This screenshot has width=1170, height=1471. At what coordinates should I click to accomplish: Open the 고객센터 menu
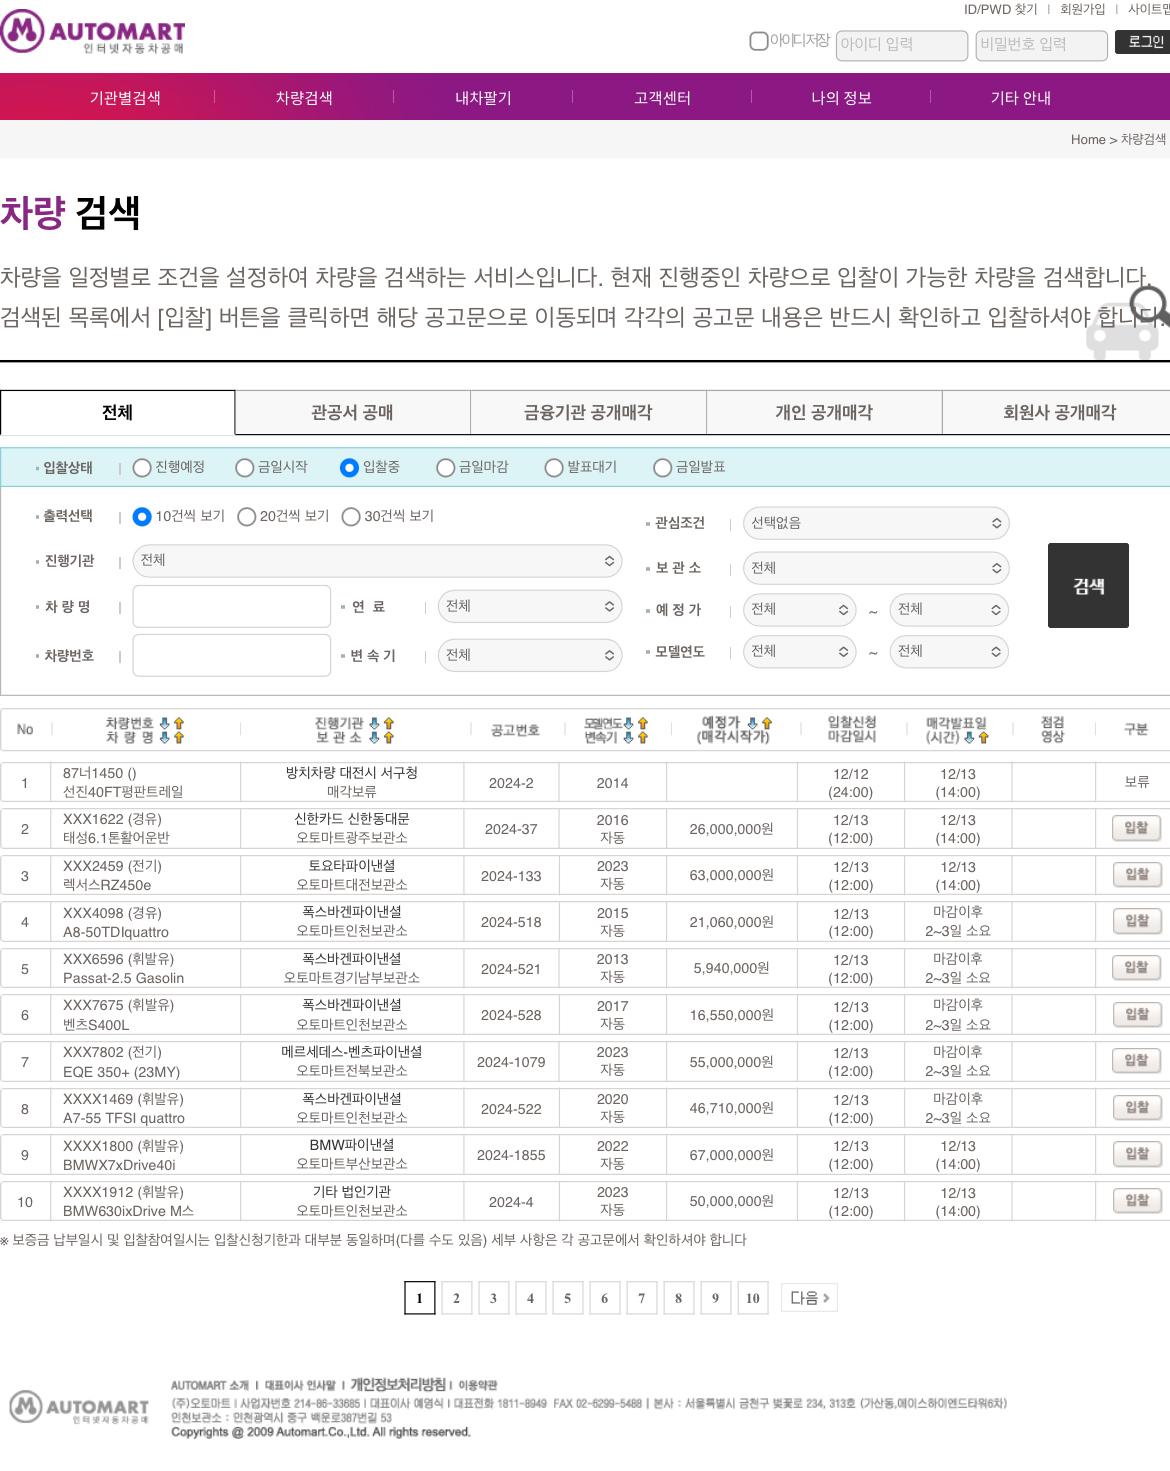662,98
